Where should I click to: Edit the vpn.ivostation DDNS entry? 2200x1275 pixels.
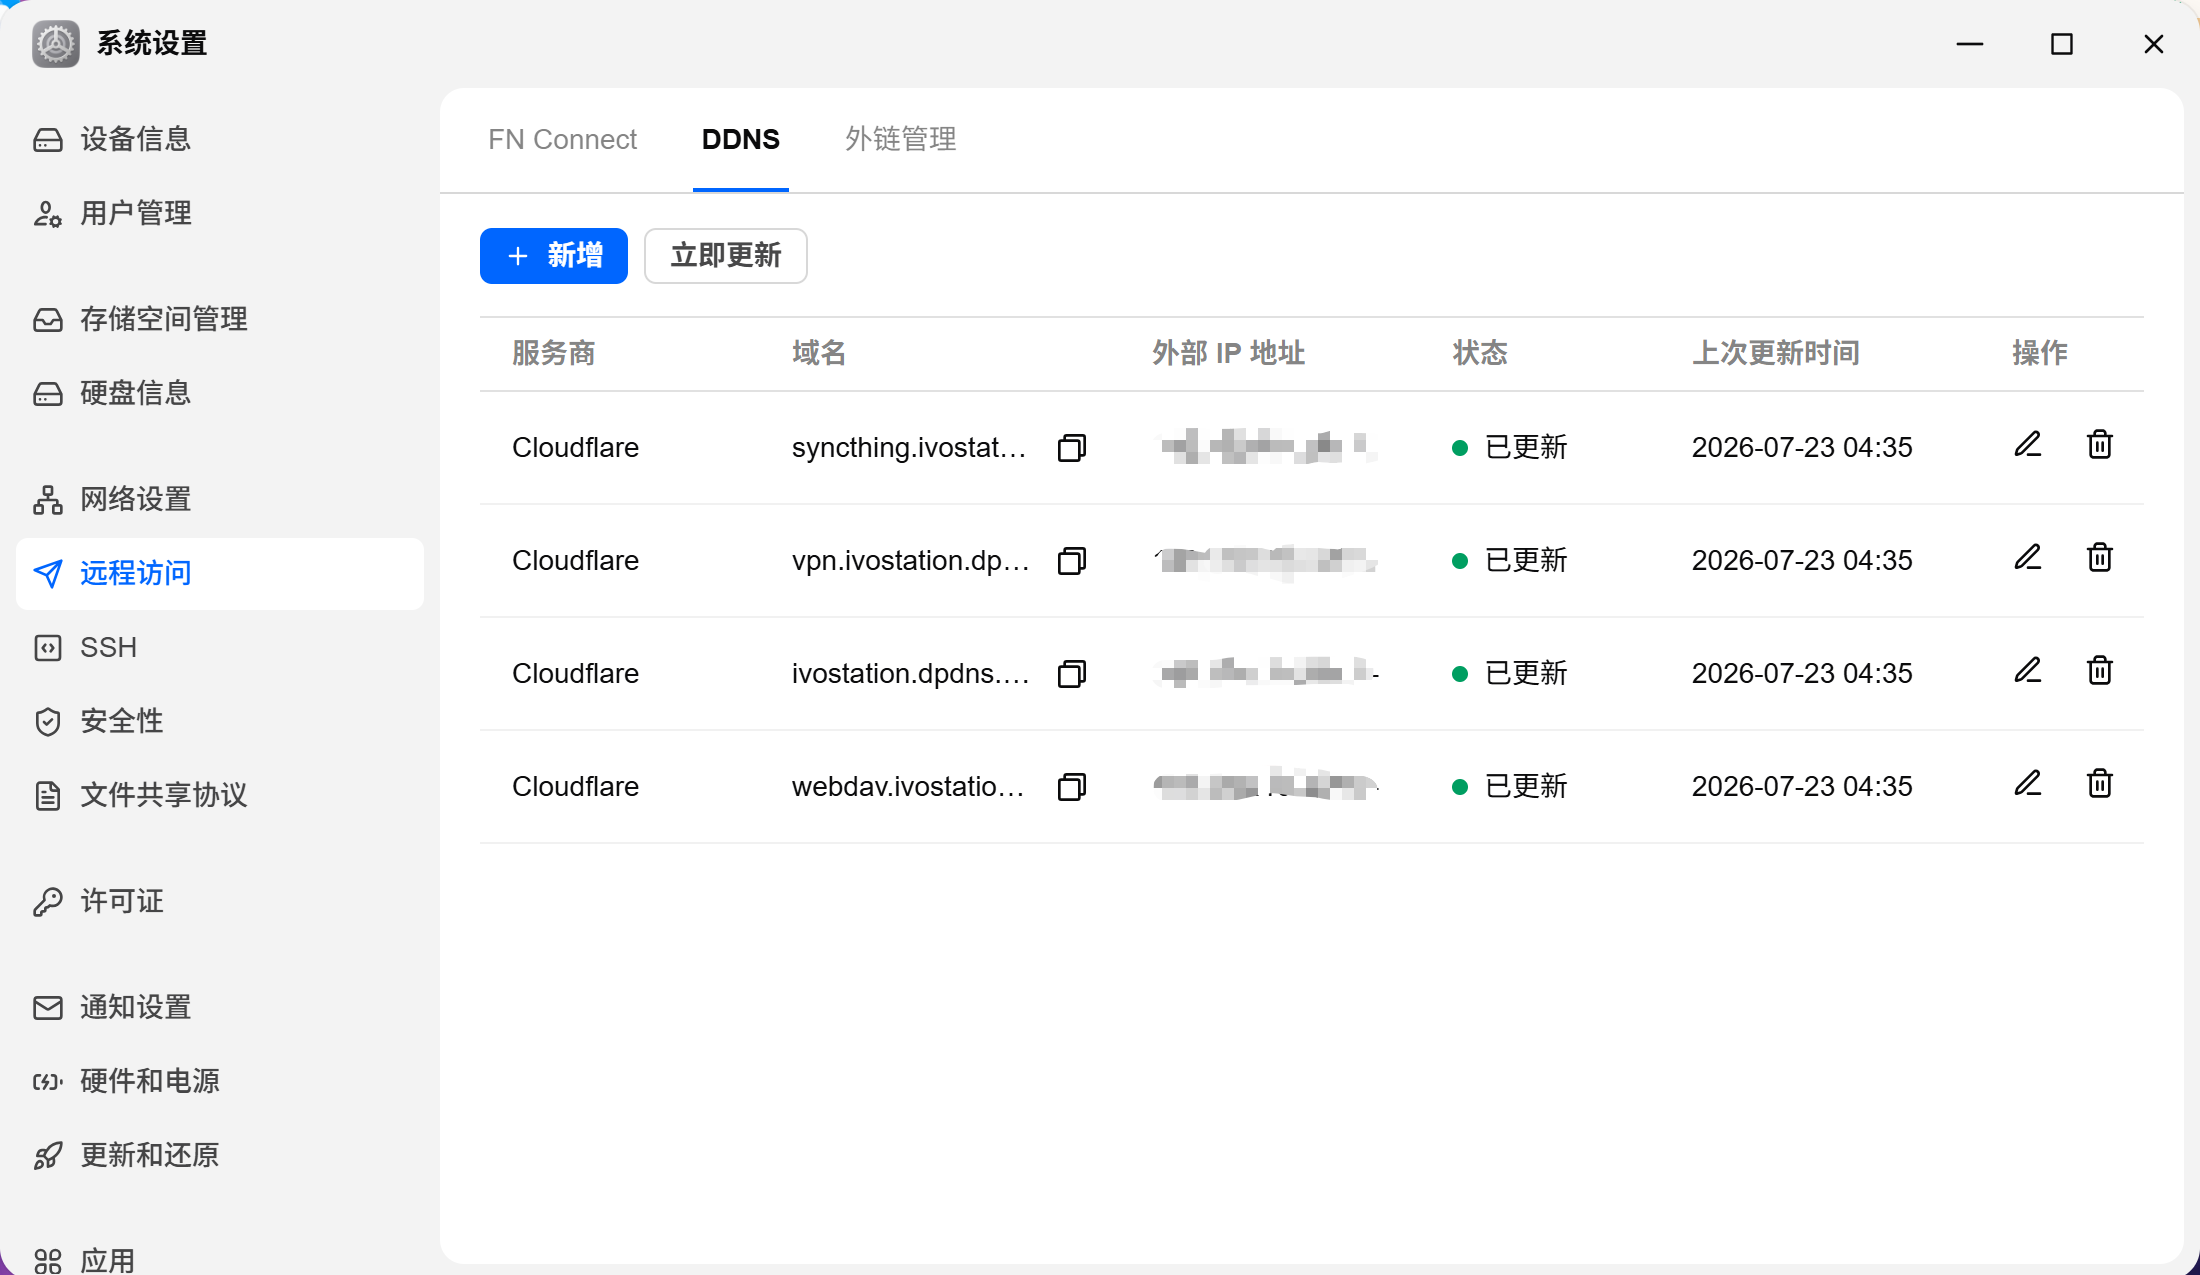[x=2027, y=557]
